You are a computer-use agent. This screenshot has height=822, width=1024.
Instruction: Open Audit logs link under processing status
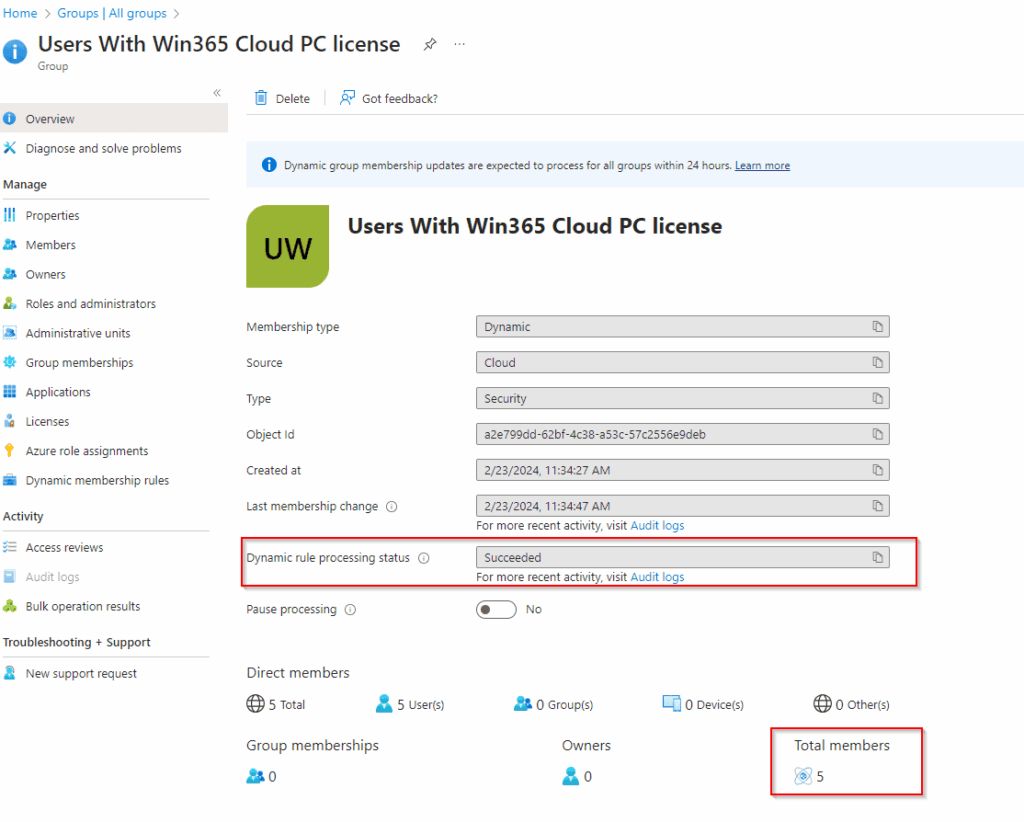coord(657,577)
